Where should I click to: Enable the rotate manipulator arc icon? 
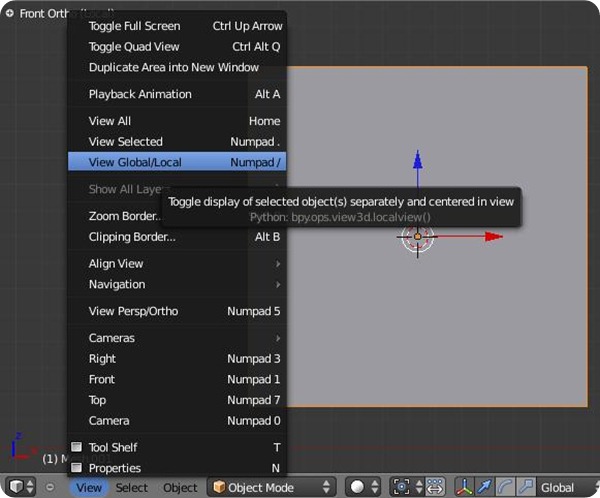(505, 487)
